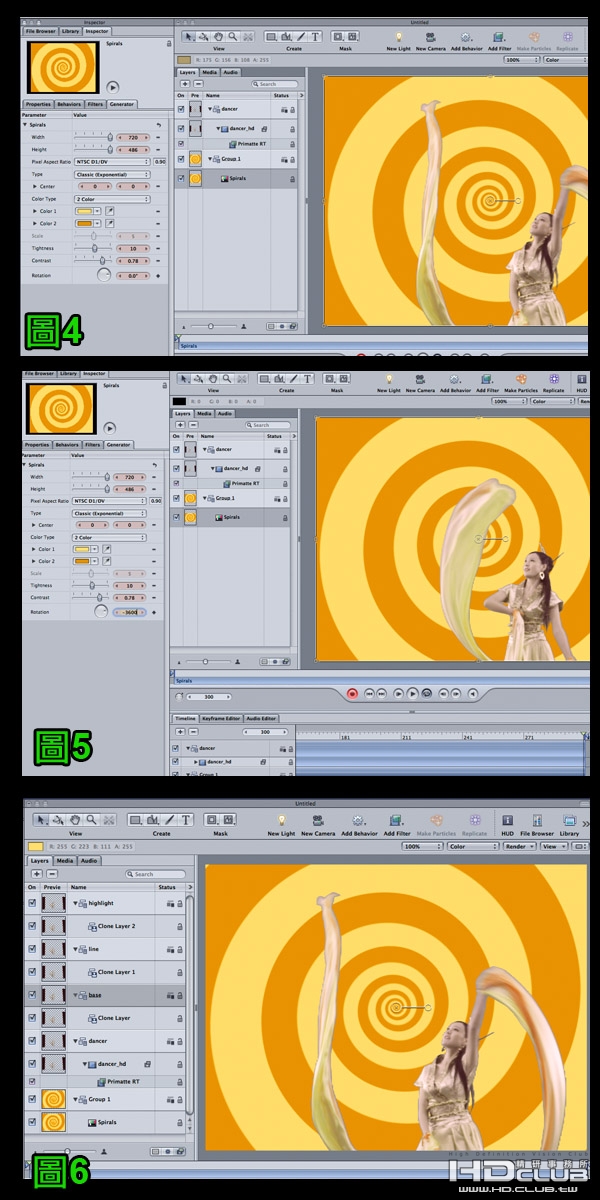This screenshot has width=600, height=1200.
Task: Select the rectangle shape tool in bottom screenshot
Action: 136,819
